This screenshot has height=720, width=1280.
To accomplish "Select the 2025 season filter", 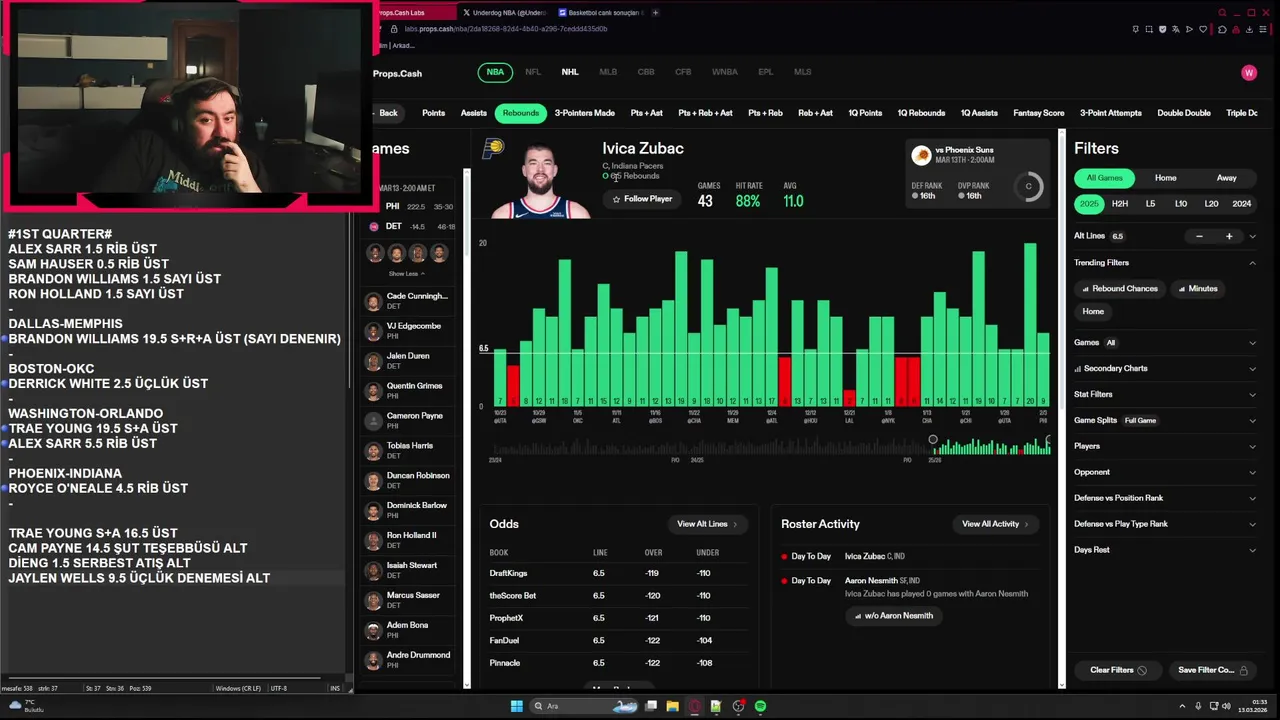I will (1089, 204).
